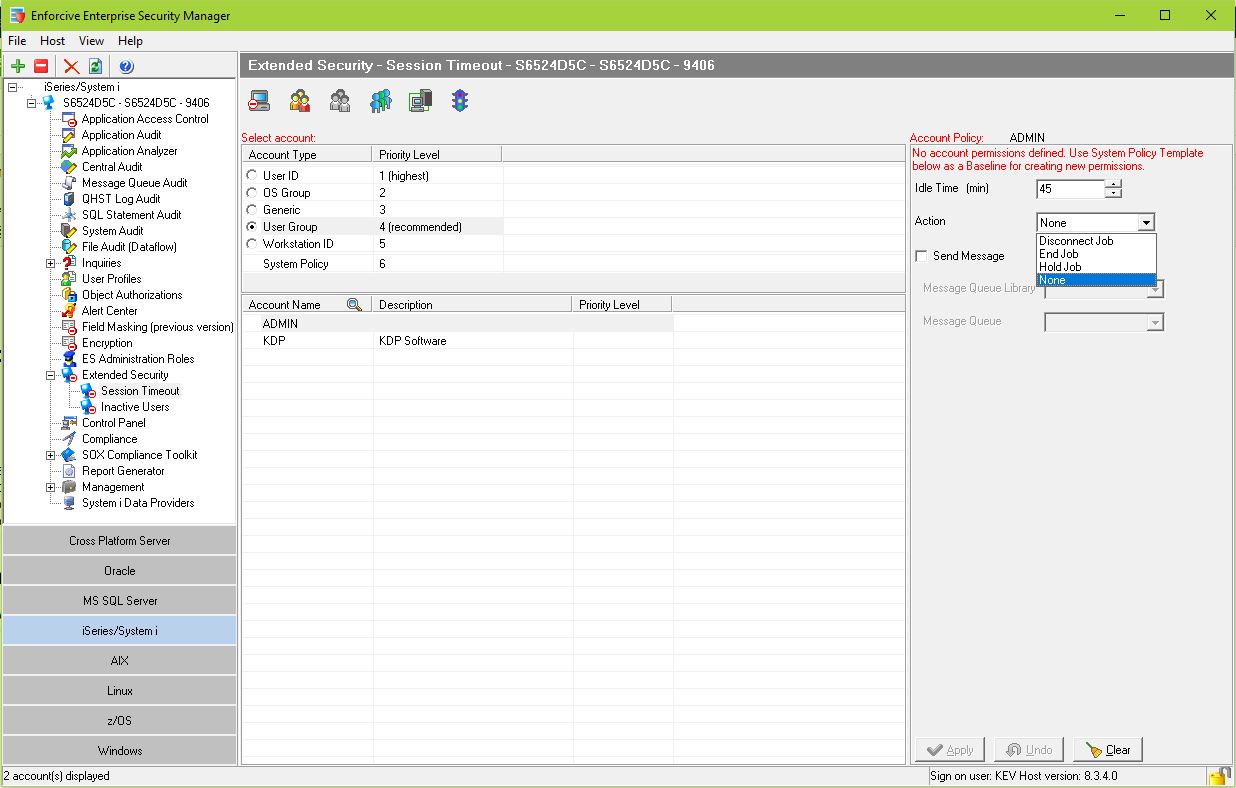The height and width of the screenshot is (788, 1236).
Task: Open help via blue question mark icon
Action: 126,66
